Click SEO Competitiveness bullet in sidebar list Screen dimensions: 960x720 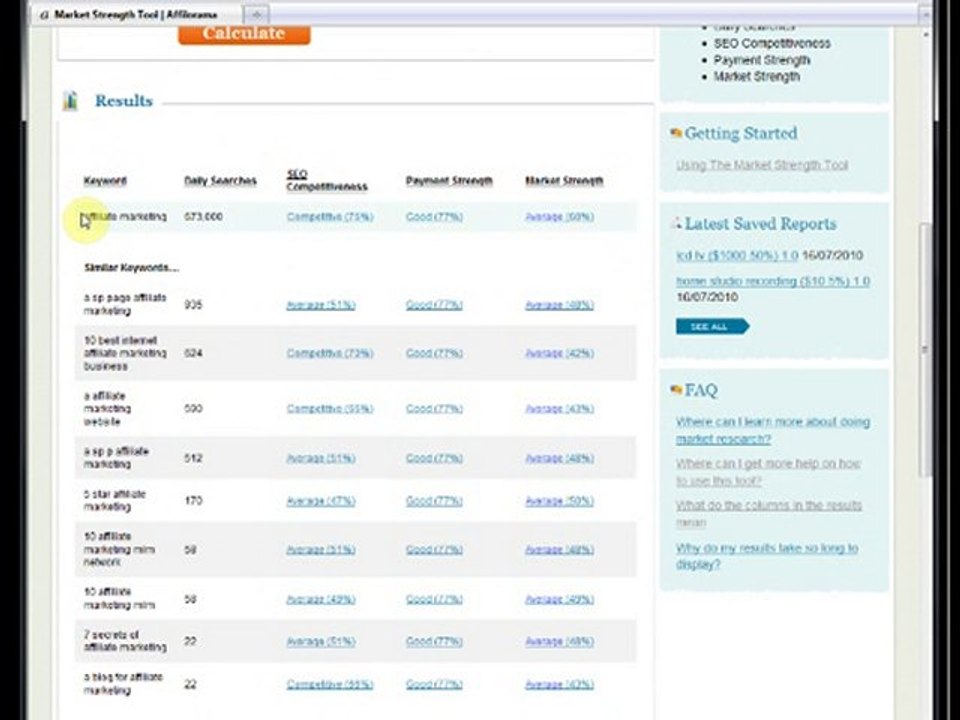[772, 43]
